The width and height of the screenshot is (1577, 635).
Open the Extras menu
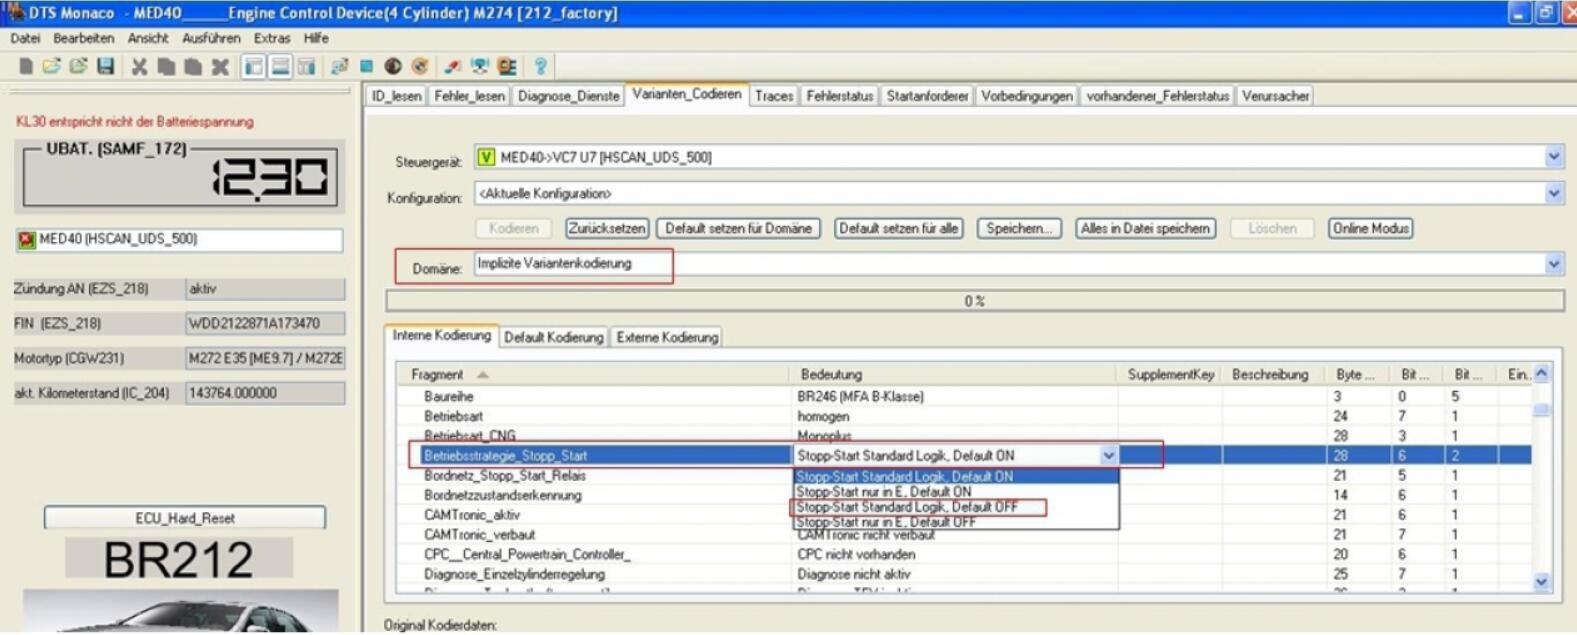(271, 38)
